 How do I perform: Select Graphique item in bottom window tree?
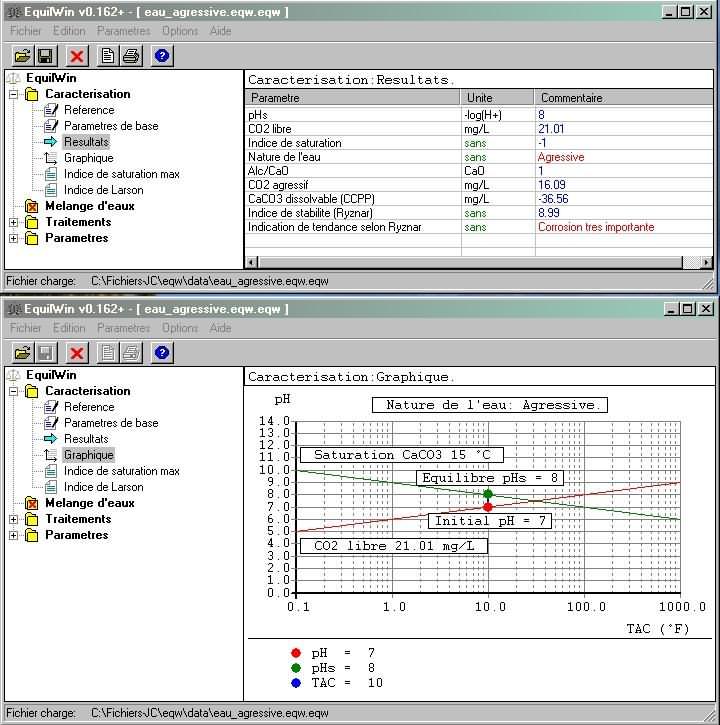coord(88,455)
